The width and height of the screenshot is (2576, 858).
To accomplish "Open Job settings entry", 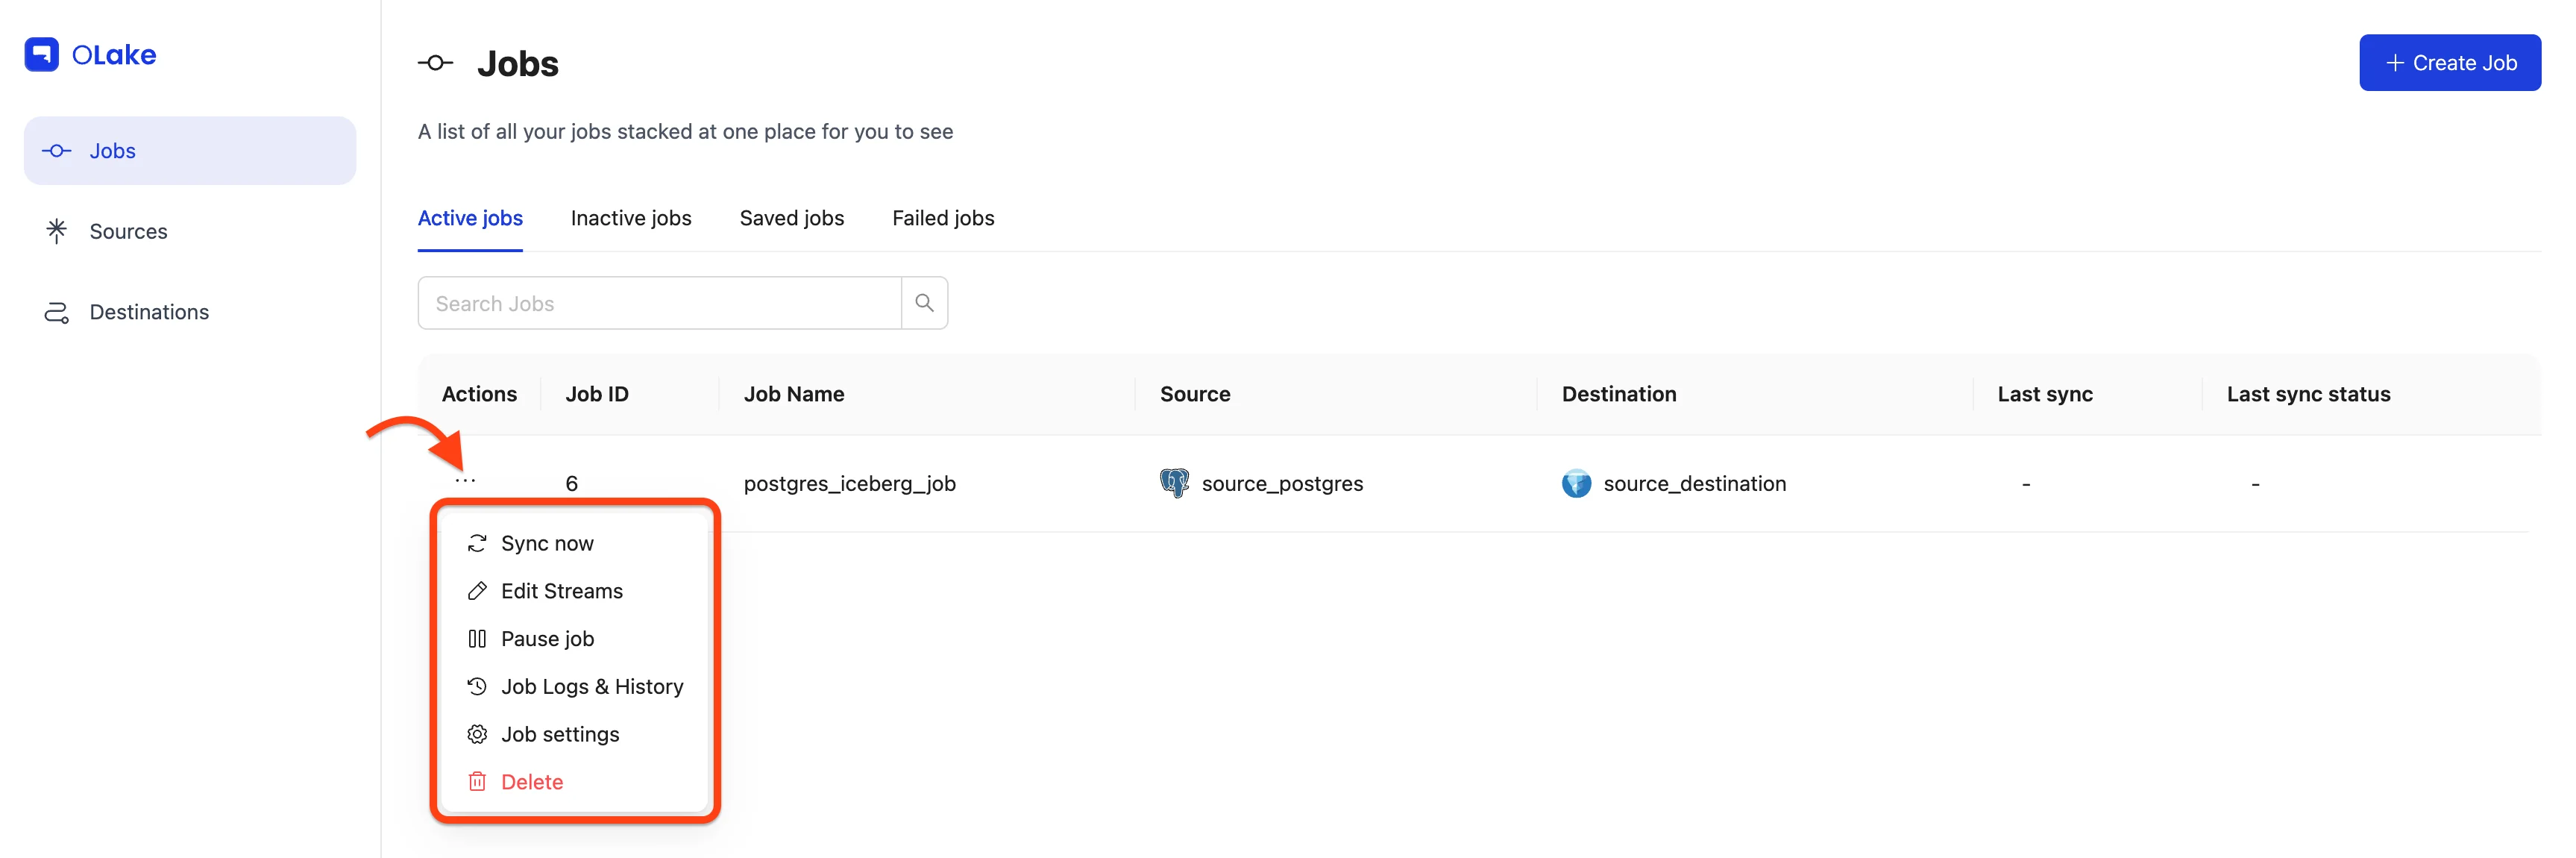I will tap(559, 734).
